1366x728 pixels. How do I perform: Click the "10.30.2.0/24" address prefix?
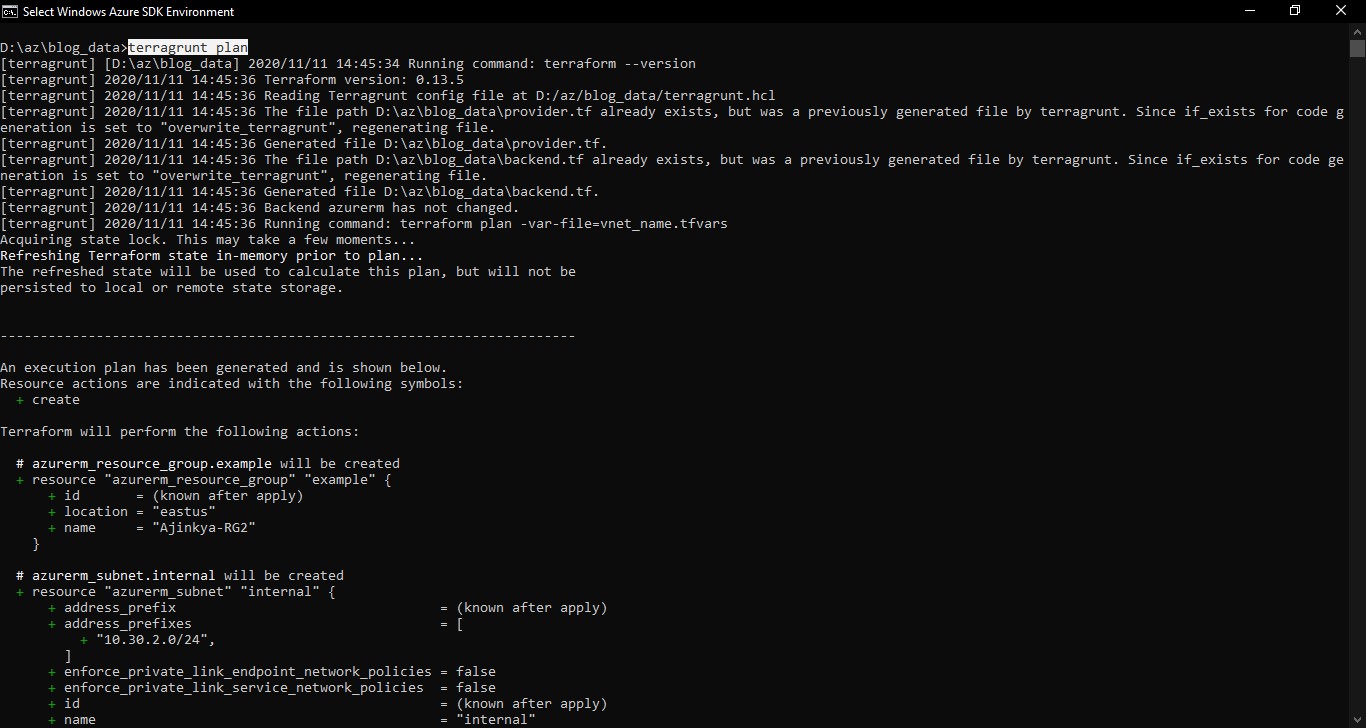coord(152,640)
